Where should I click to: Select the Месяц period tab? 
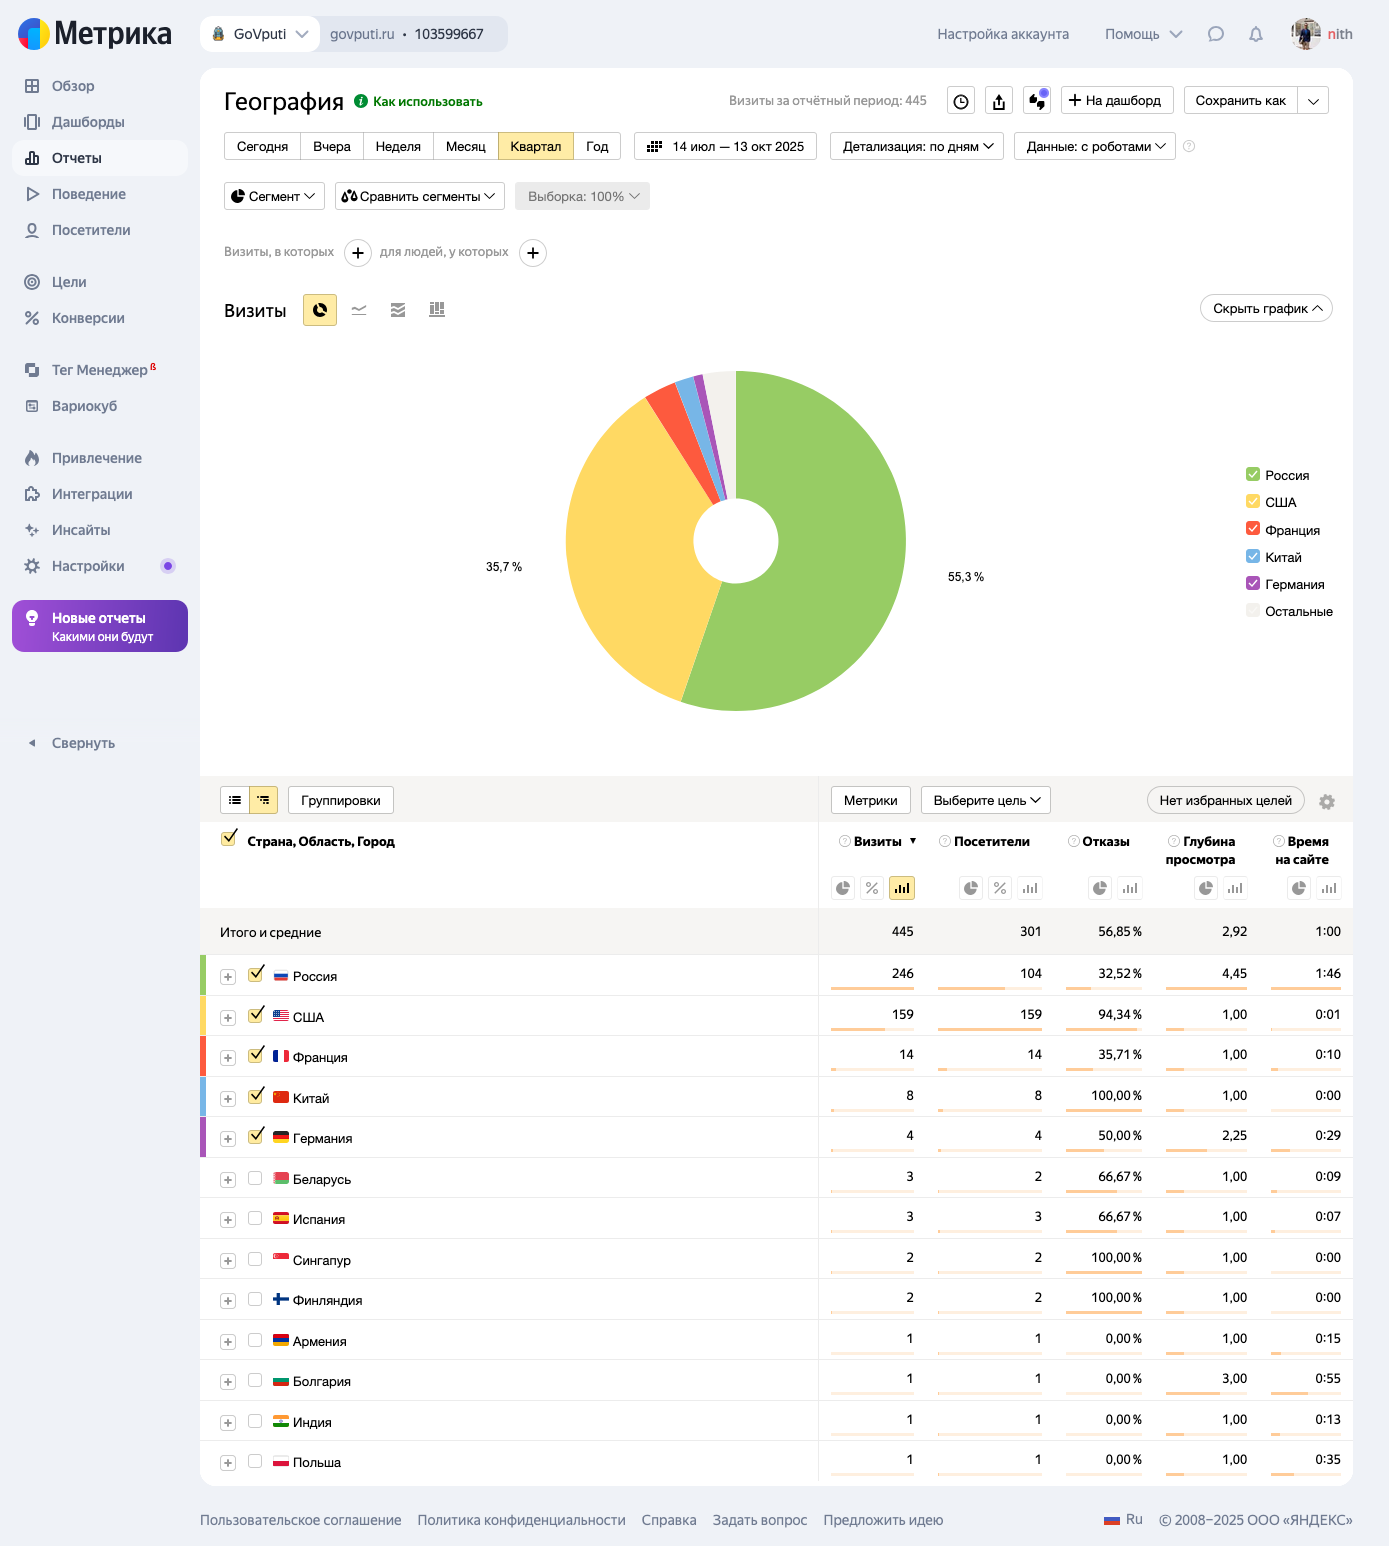point(465,146)
